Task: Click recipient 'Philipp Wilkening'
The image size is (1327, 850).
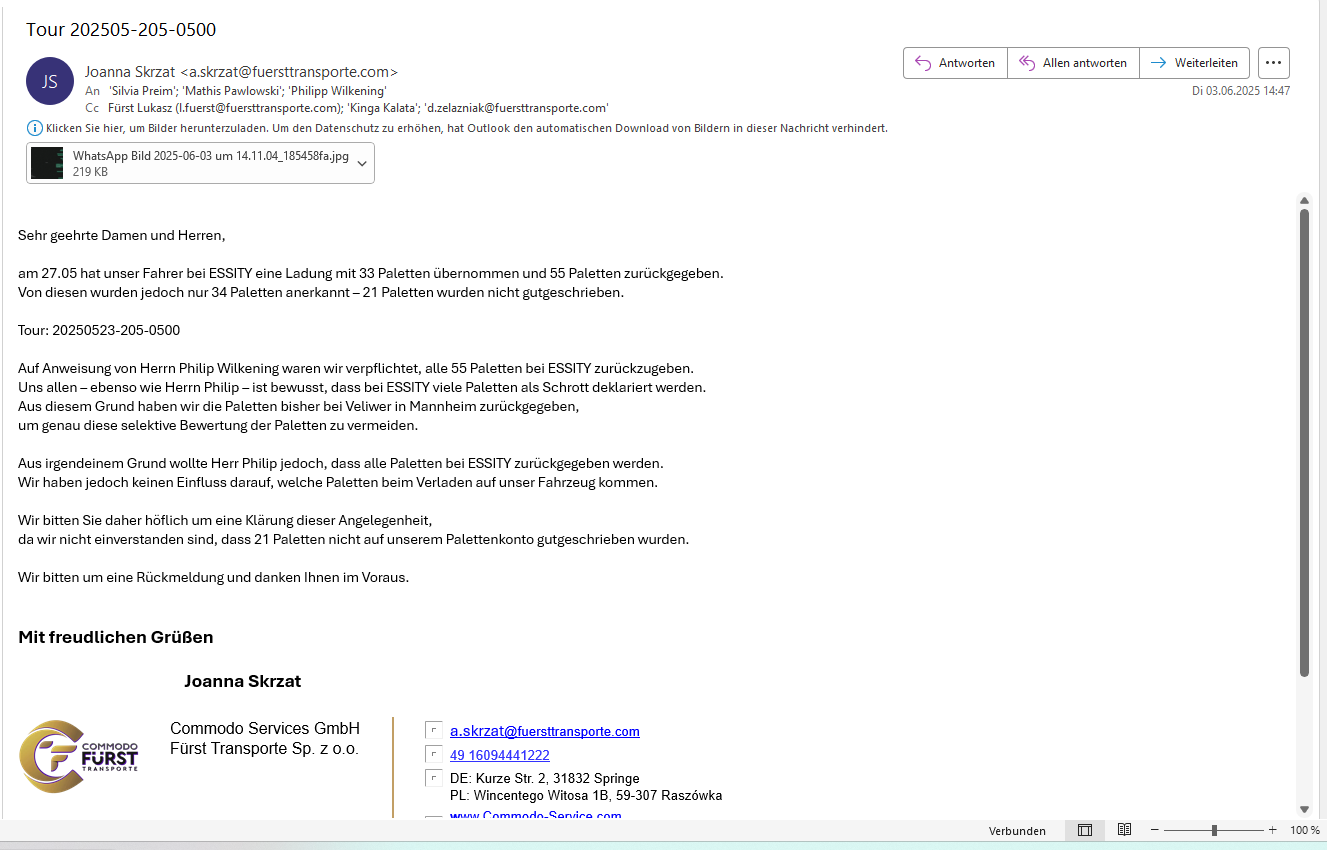Action: pos(336,91)
